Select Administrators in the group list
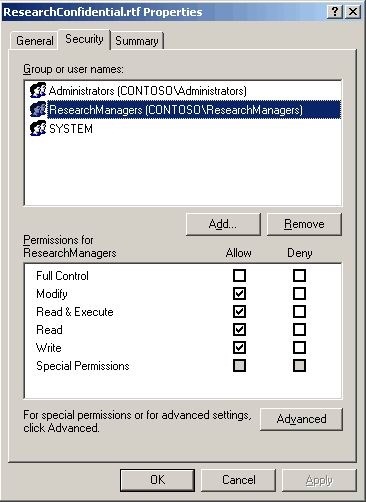Image resolution: width=366 pixels, height=502 pixels. coord(148,91)
